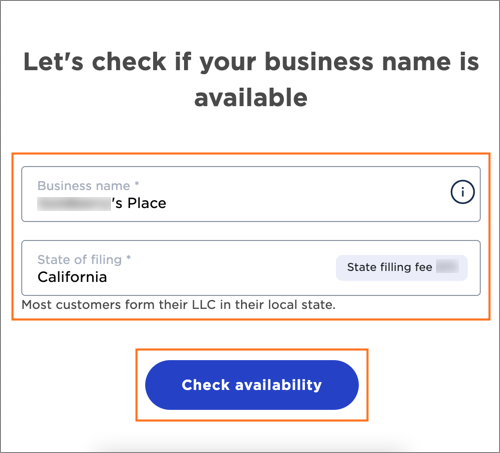Image resolution: width=500 pixels, height=453 pixels.
Task: Click the page heading about business name
Action: [x=251, y=80]
